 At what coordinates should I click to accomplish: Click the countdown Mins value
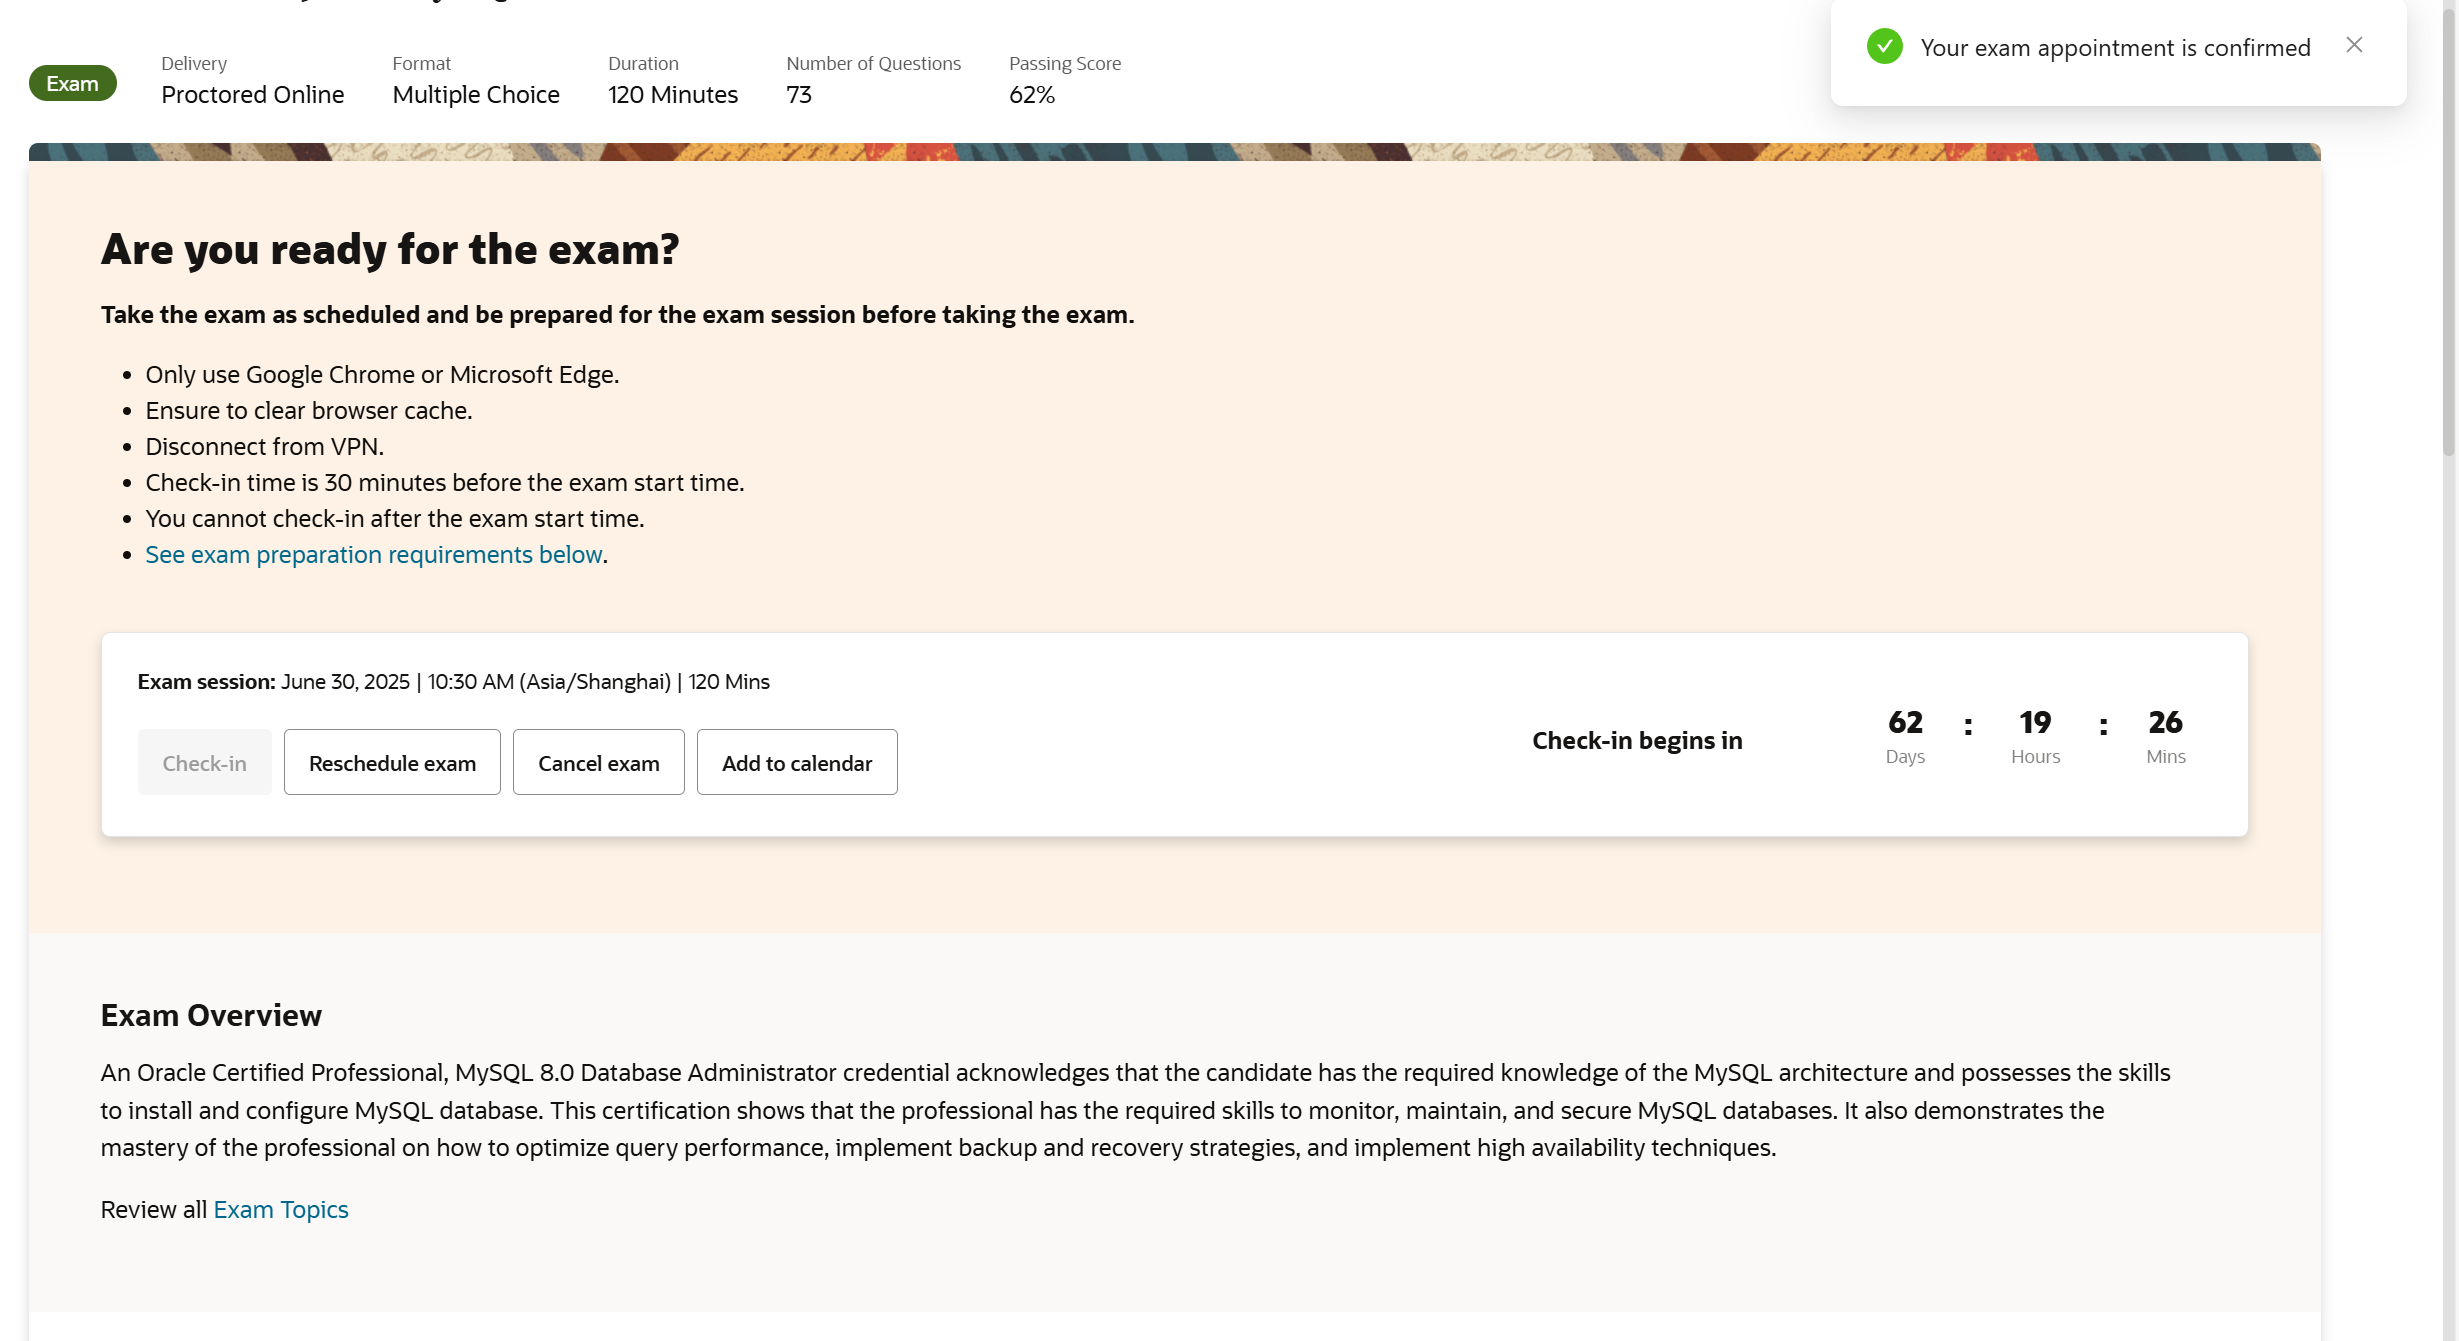2164,722
